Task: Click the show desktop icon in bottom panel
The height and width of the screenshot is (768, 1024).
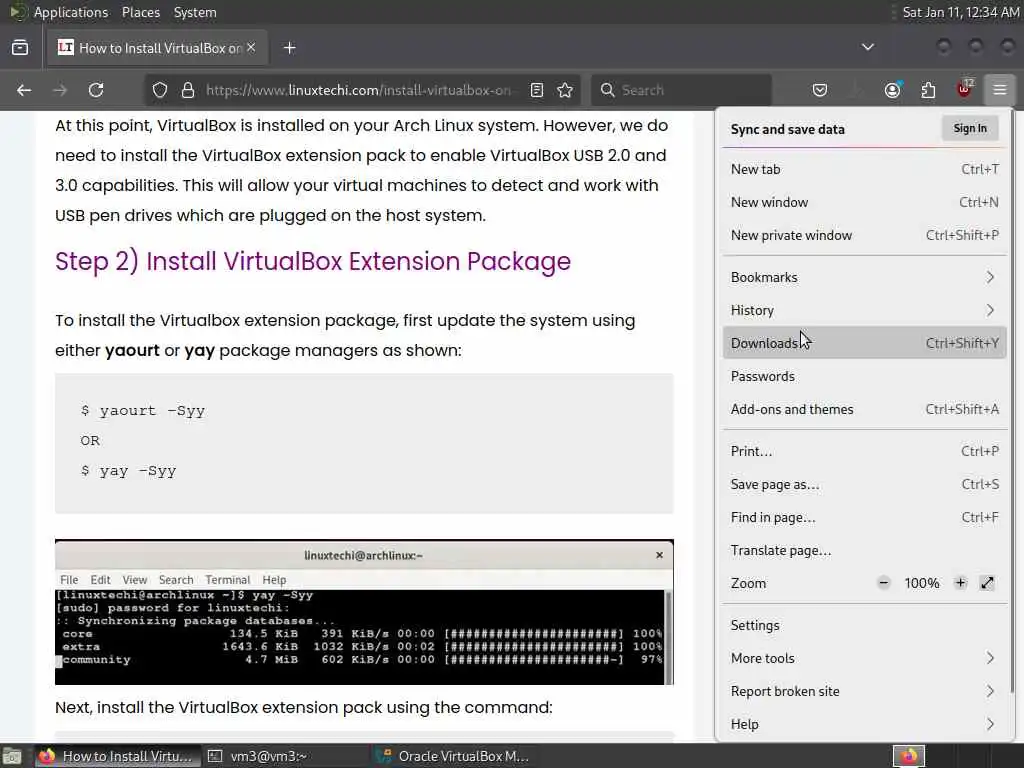Action: (x=12, y=756)
